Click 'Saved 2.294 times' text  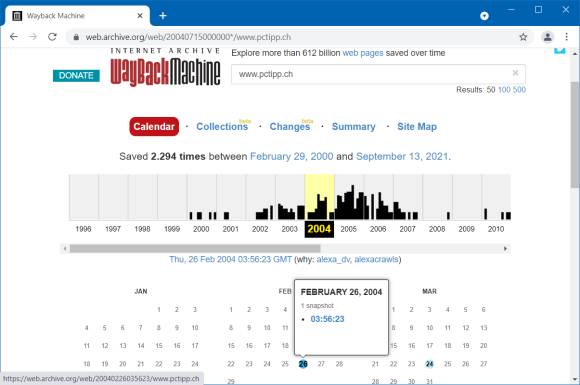point(162,156)
